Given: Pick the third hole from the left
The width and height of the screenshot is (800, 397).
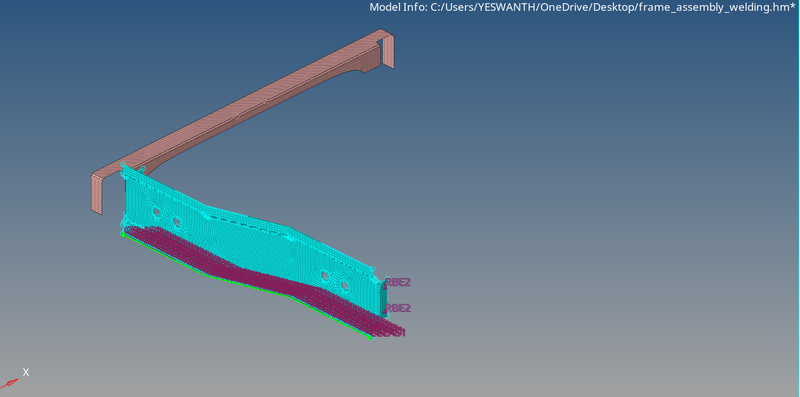Looking at the screenshot, I should coord(325,276).
